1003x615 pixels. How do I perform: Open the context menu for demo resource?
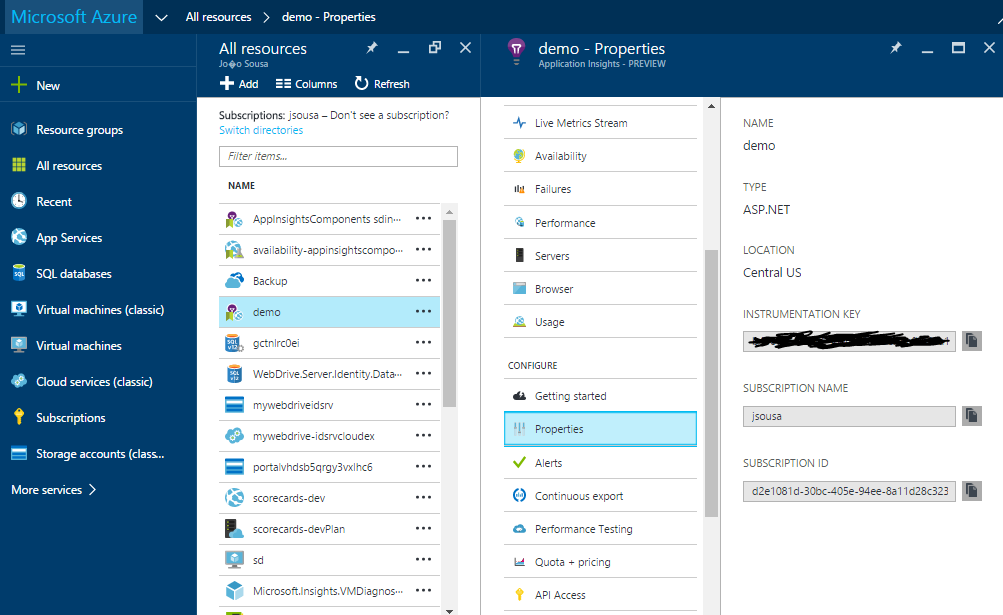point(423,312)
